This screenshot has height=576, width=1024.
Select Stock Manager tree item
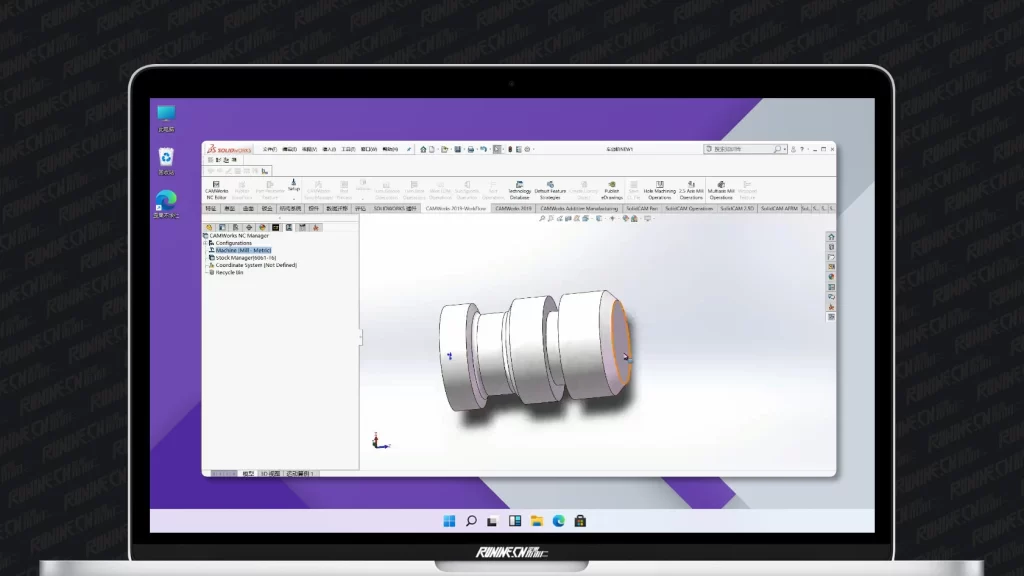click(x=245, y=258)
